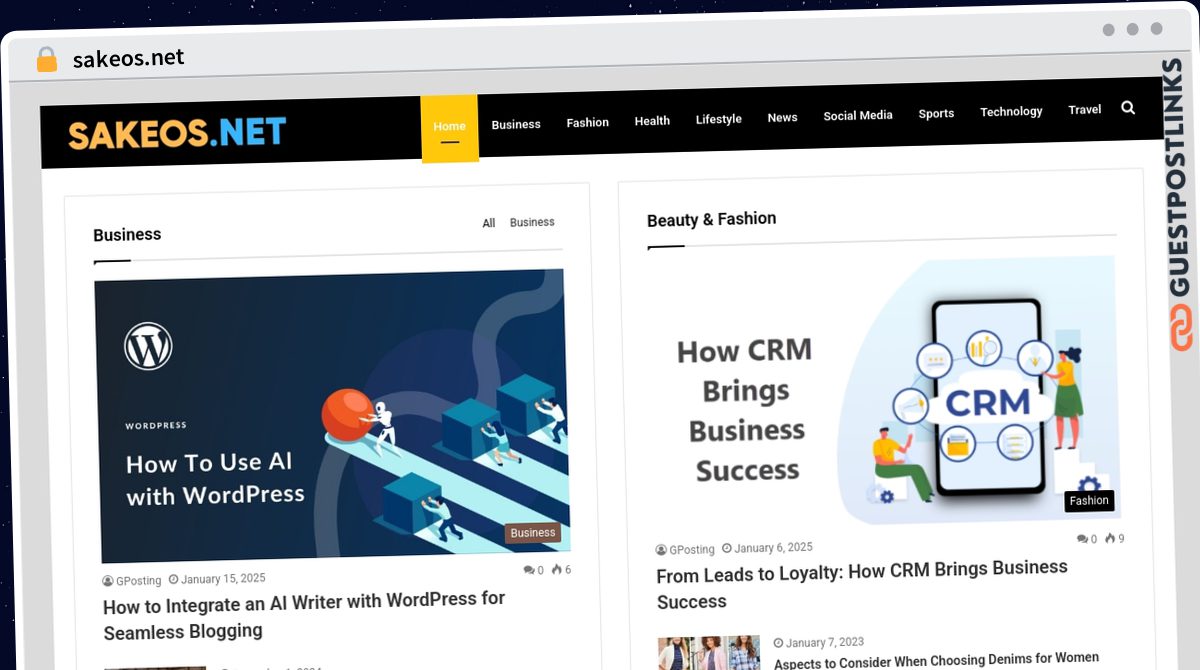Viewport: 1200px width, 670px height.
Task: Click comments icon on AI Writer post
Action: pyautogui.click(x=528, y=570)
